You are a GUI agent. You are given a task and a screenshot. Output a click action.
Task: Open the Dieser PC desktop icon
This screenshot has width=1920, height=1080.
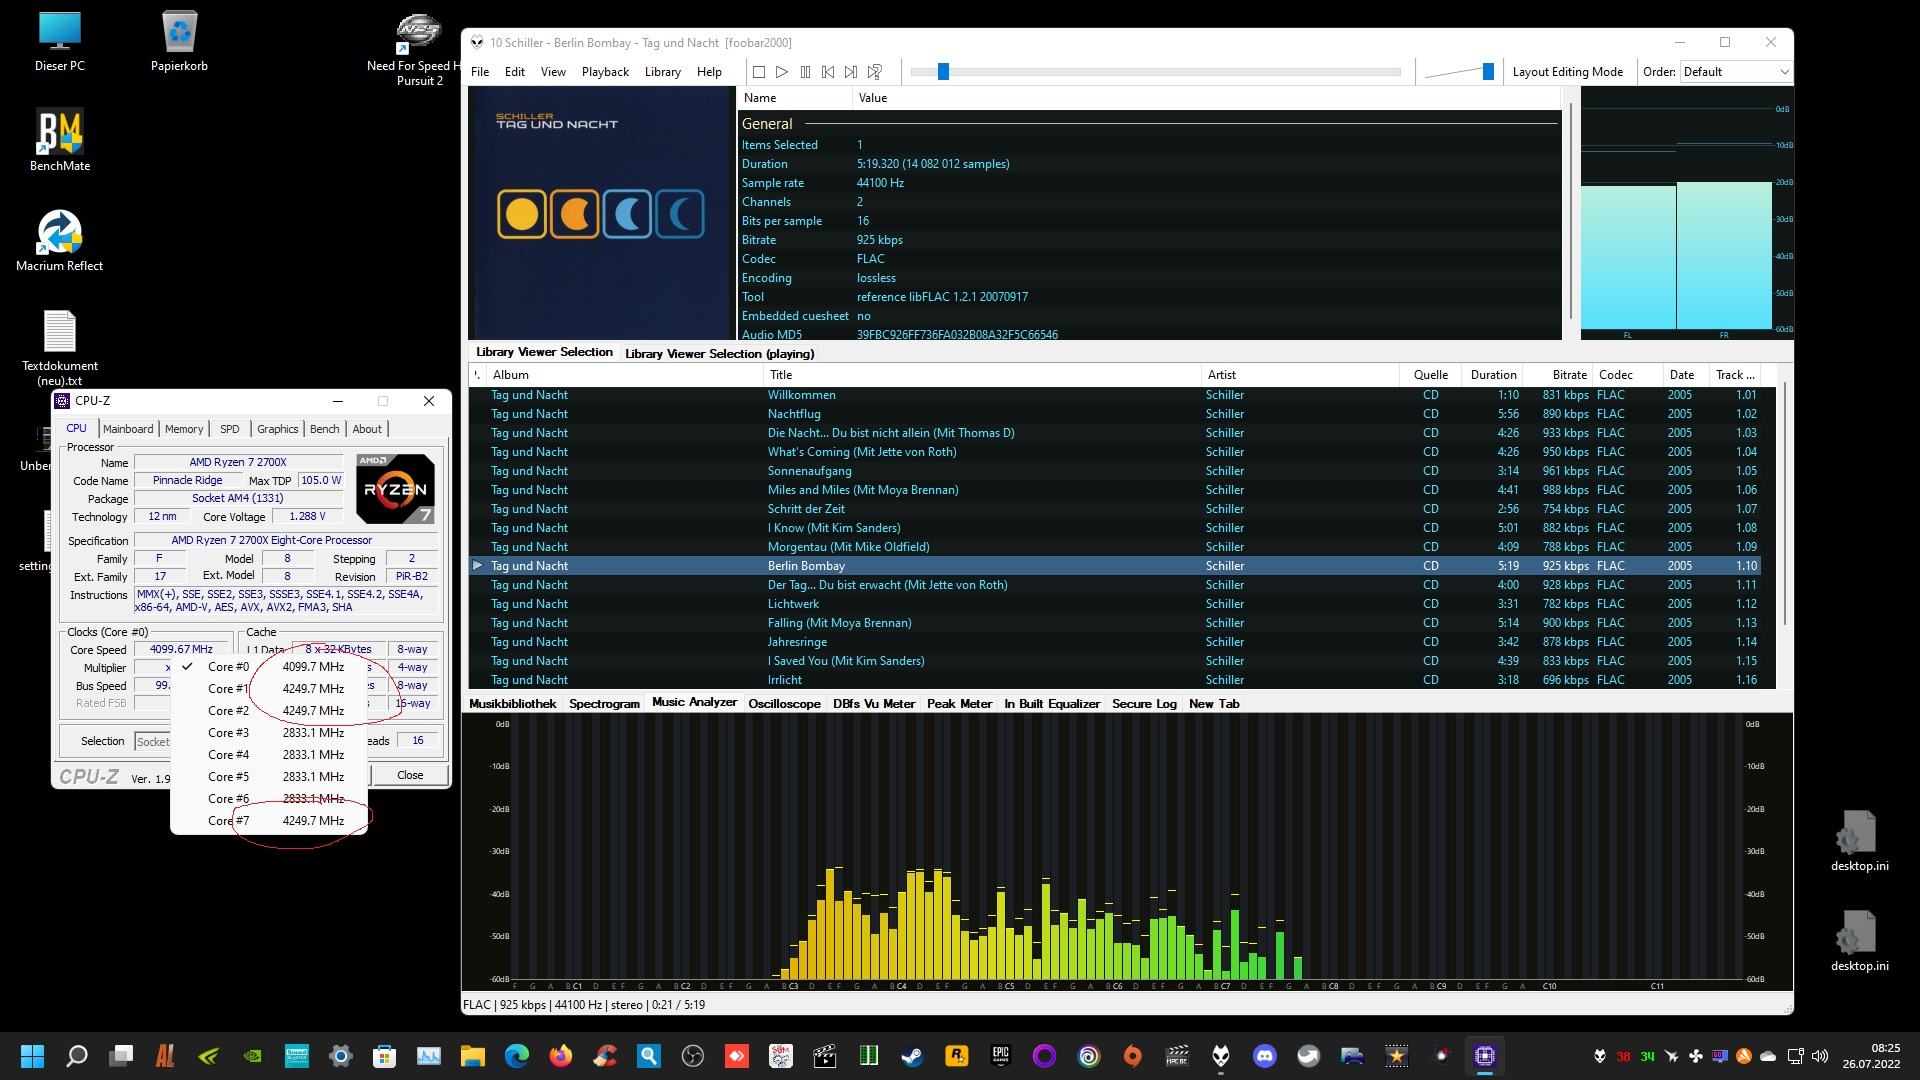pos(59,43)
